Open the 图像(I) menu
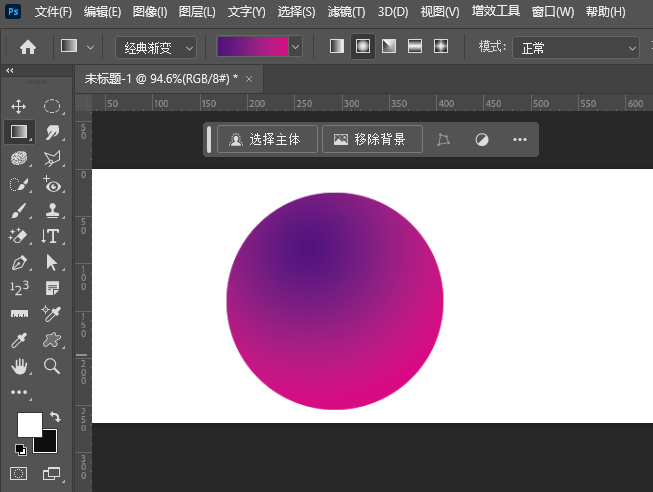The height and width of the screenshot is (492, 653). [150, 12]
